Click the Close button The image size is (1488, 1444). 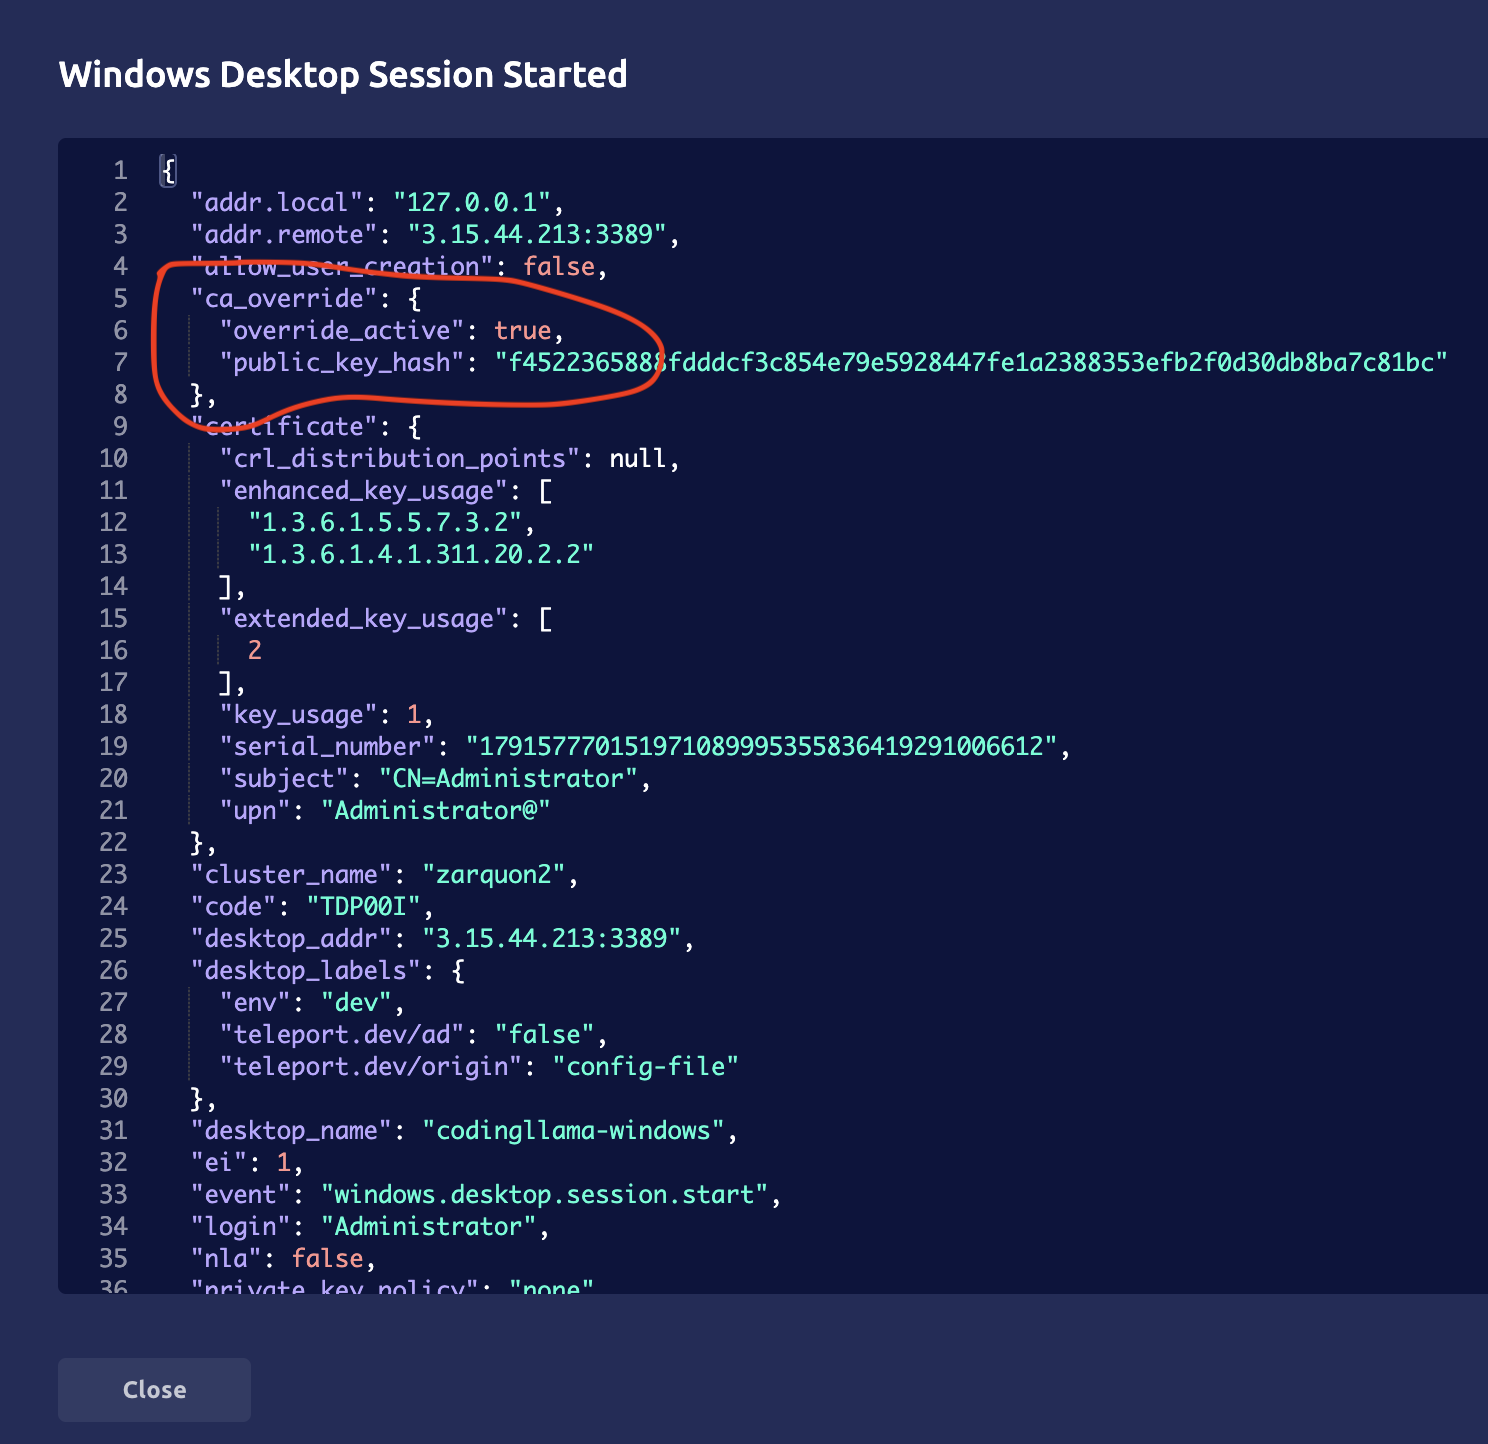pyautogui.click(x=154, y=1389)
